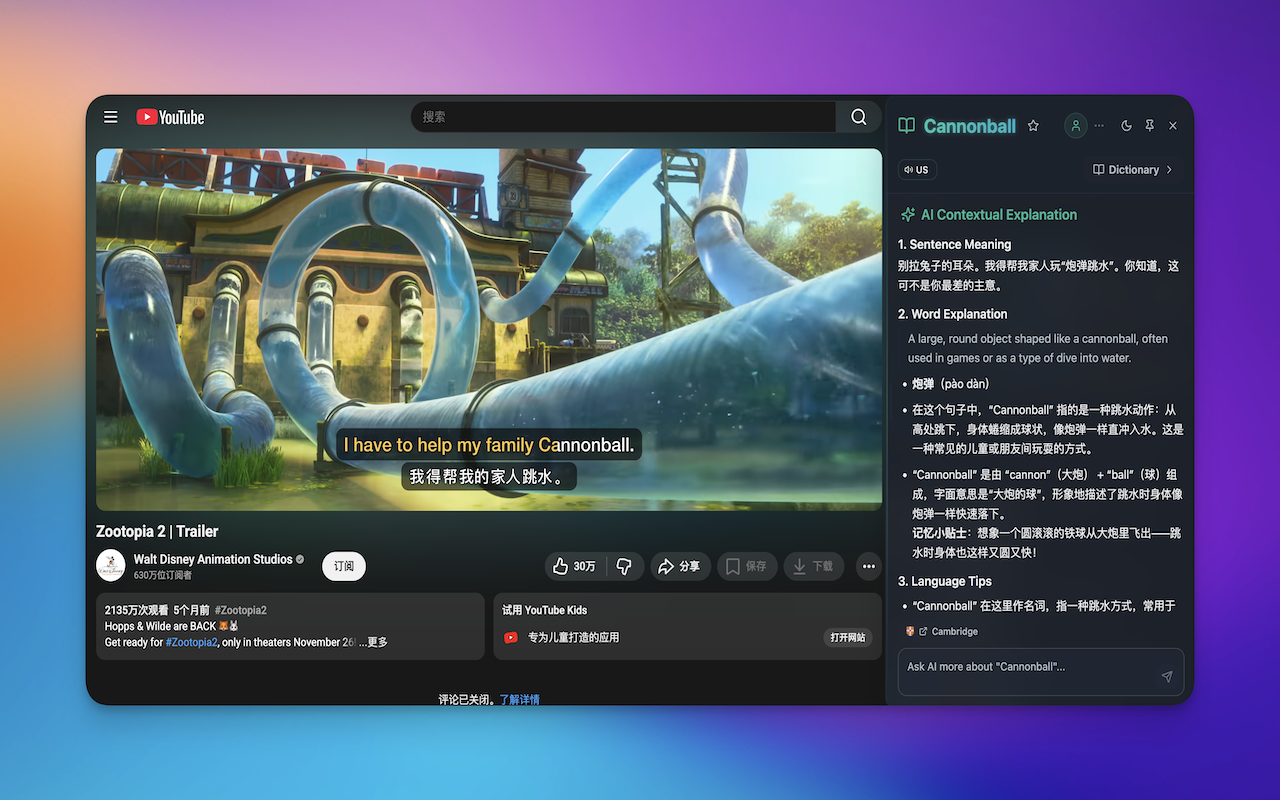Send the Ask AI message
The height and width of the screenshot is (800, 1280).
point(1166,677)
